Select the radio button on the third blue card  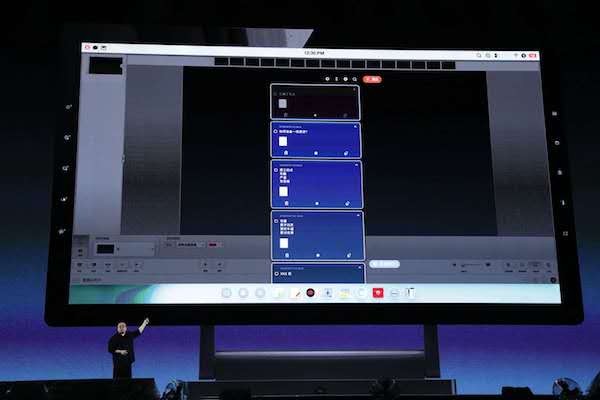pyautogui.click(x=276, y=221)
